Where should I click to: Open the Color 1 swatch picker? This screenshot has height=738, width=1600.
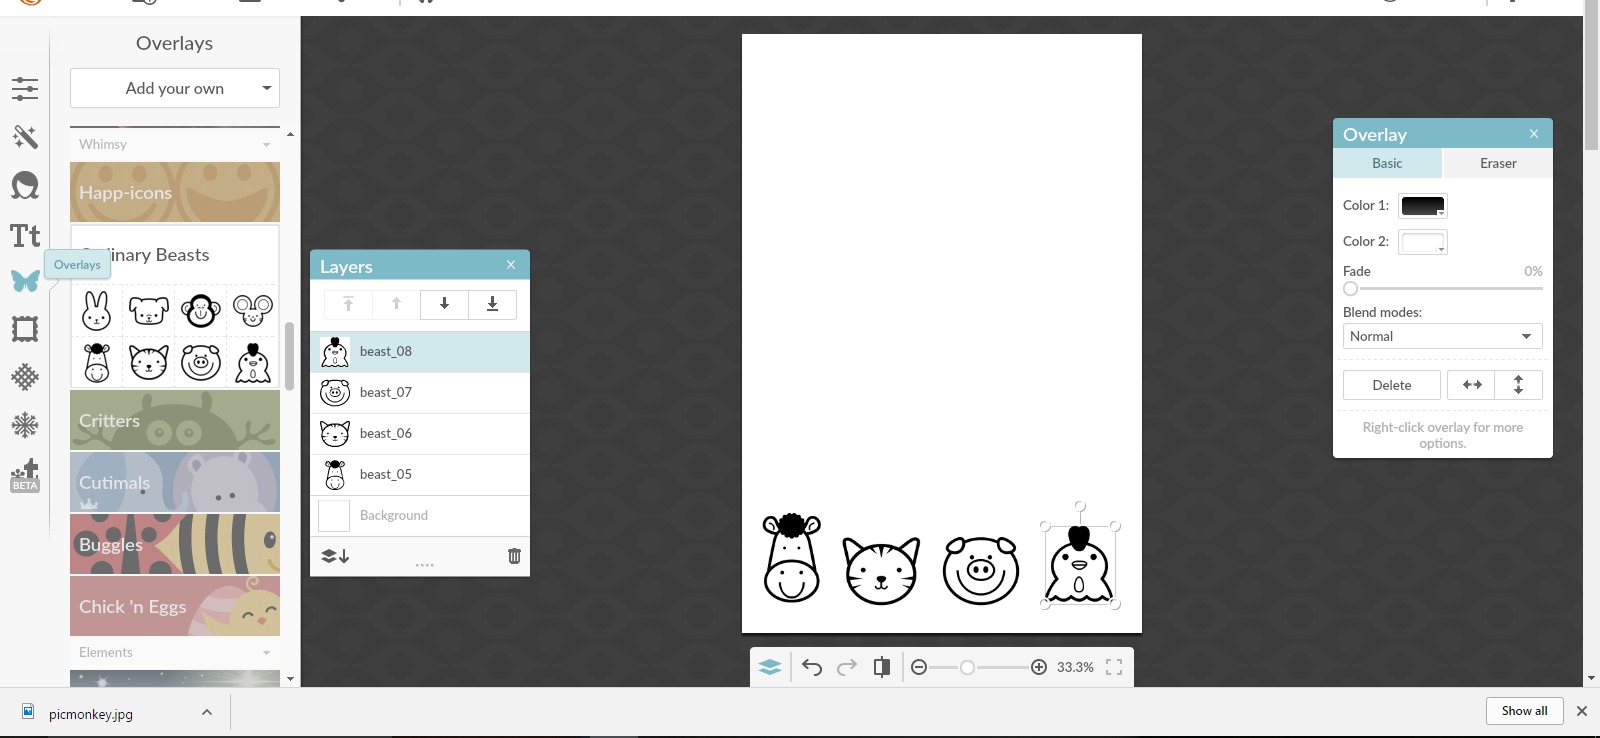1422,206
